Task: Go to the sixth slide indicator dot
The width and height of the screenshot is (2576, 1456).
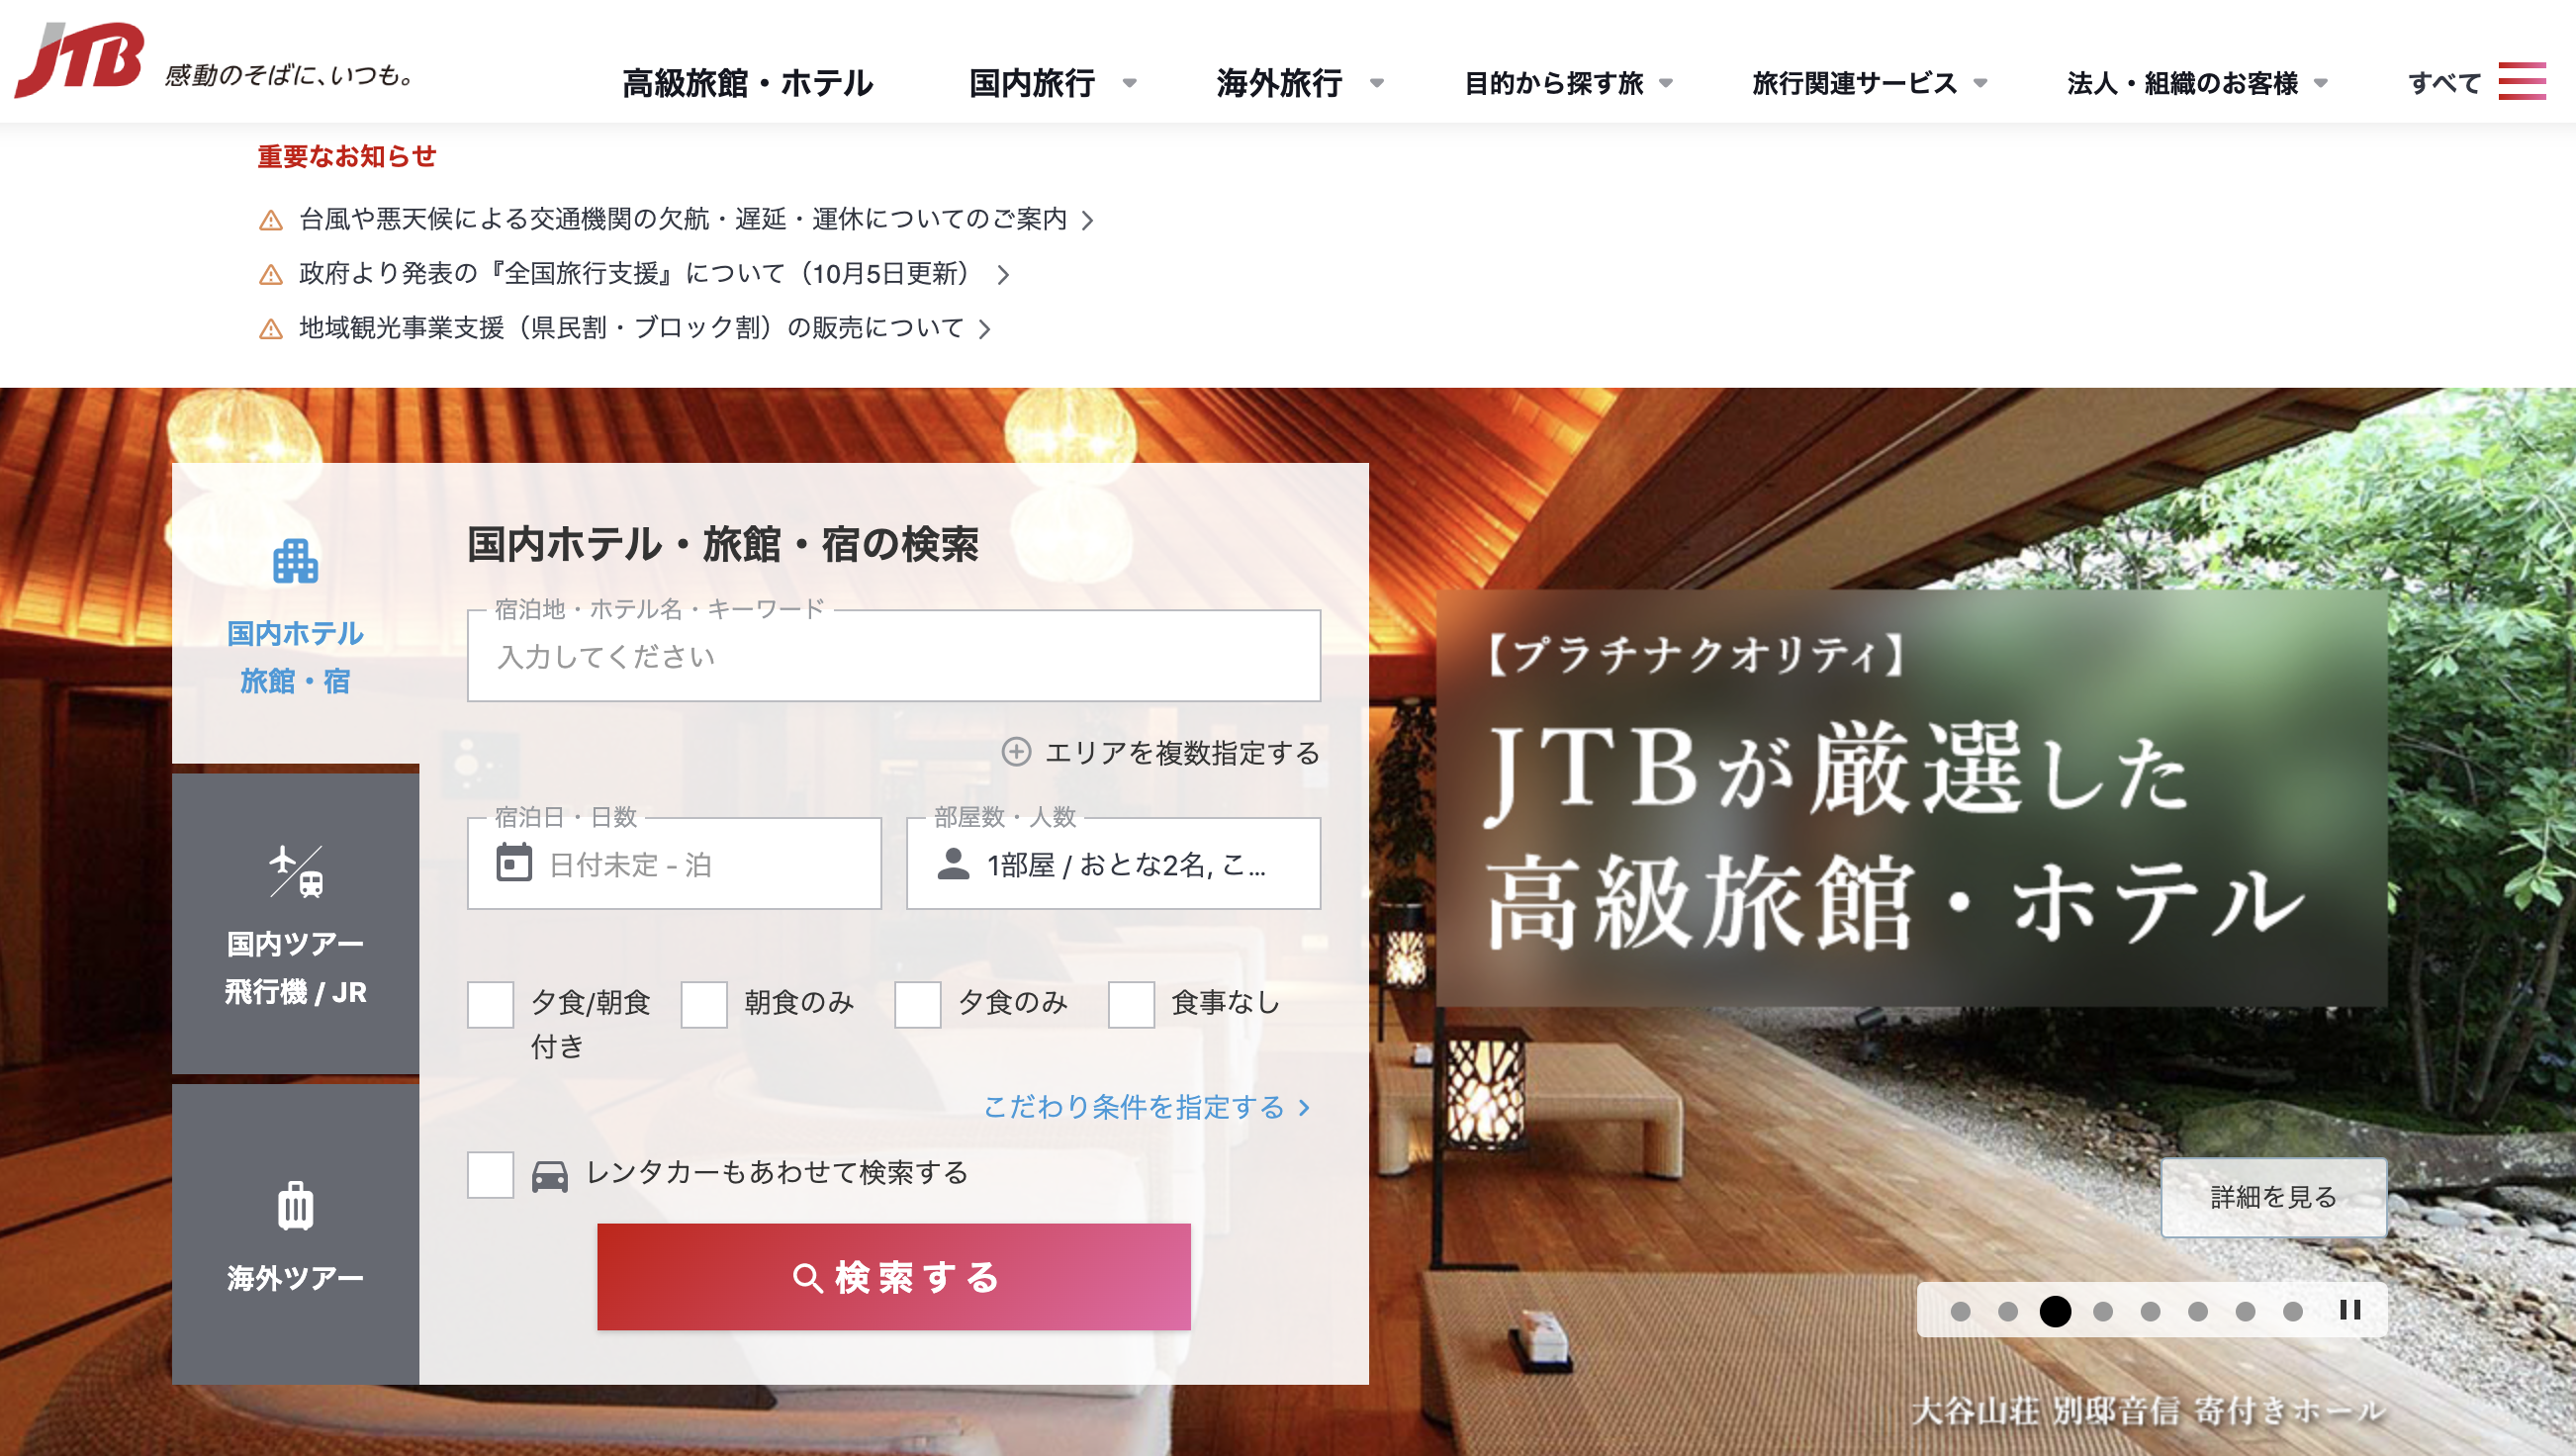Action: pos(2197,1311)
